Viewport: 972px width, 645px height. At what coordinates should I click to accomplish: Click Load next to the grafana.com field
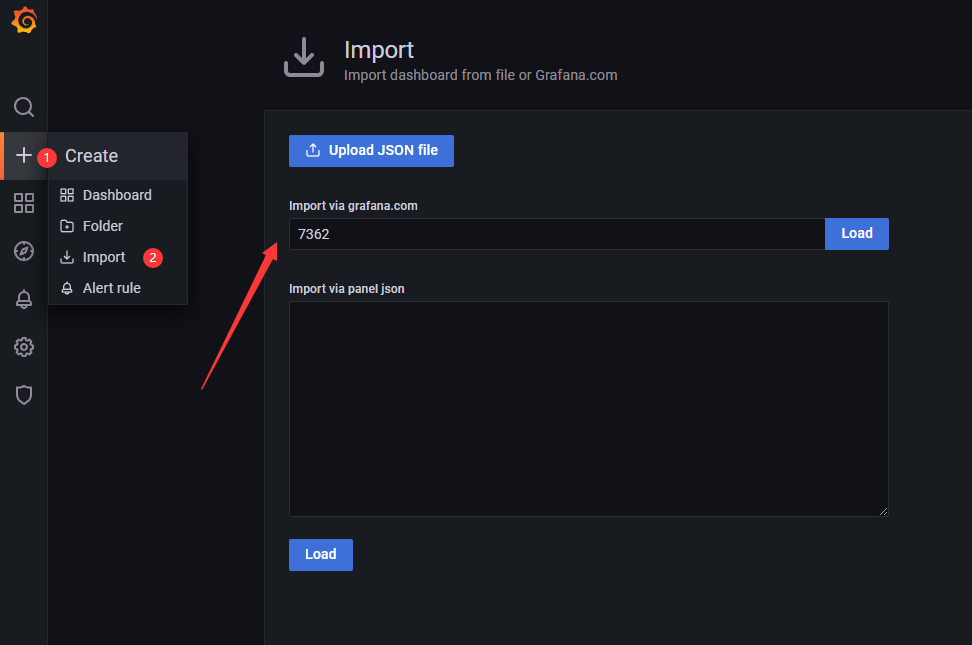[856, 234]
